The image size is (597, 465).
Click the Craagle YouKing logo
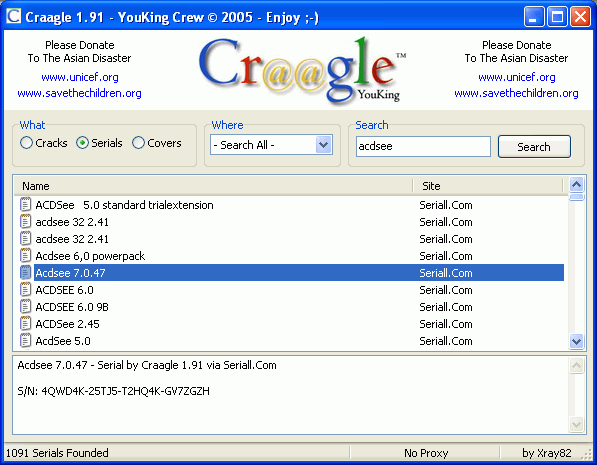point(302,70)
